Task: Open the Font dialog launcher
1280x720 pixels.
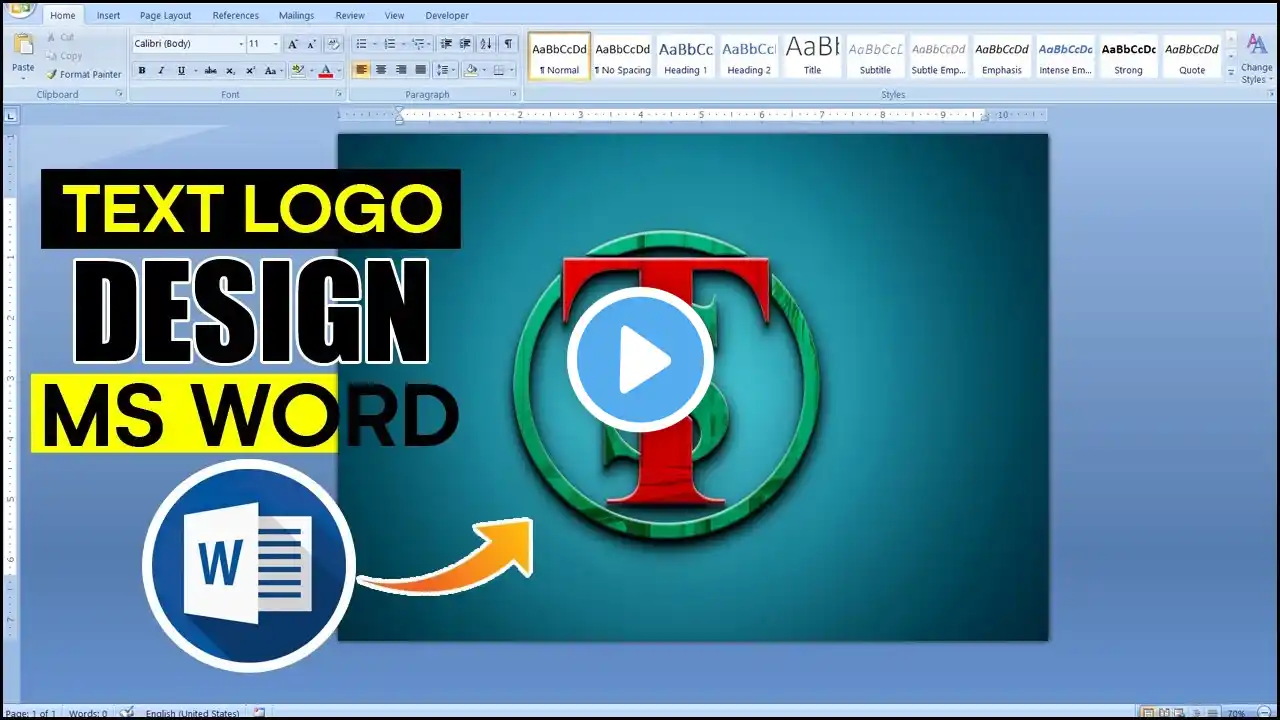Action: click(x=340, y=94)
